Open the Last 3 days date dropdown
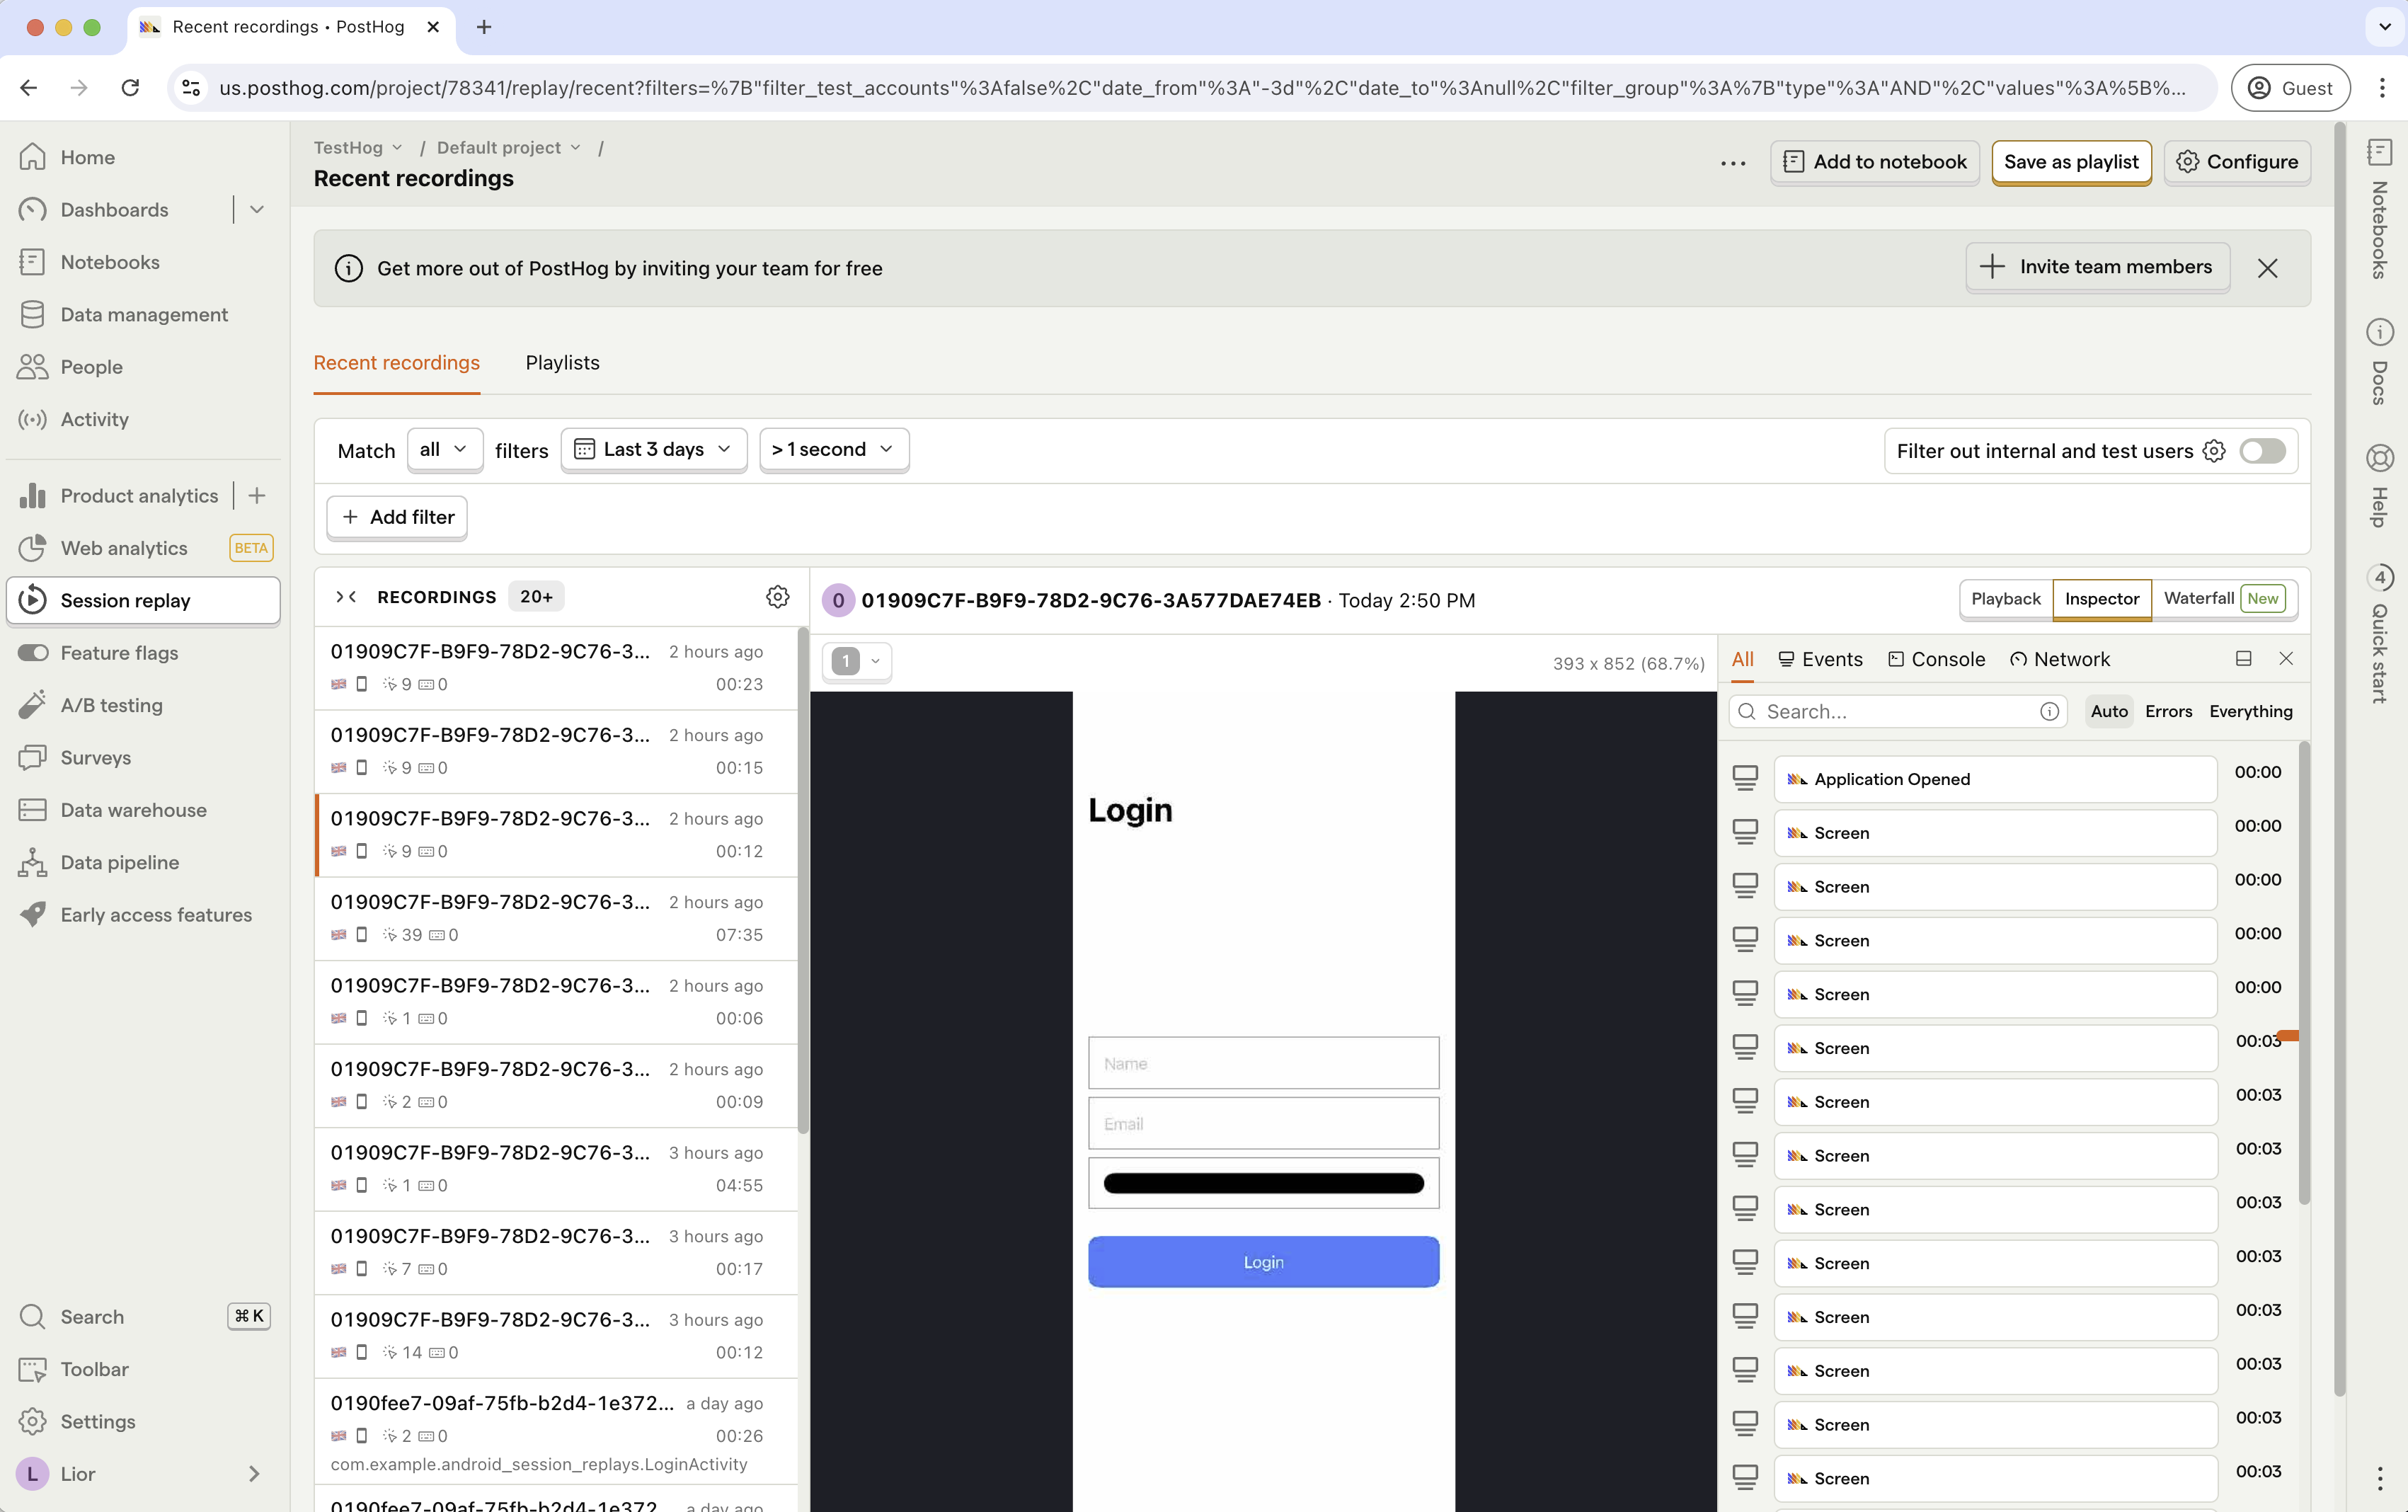The width and height of the screenshot is (2408, 1512). pyautogui.click(x=653, y=450)
